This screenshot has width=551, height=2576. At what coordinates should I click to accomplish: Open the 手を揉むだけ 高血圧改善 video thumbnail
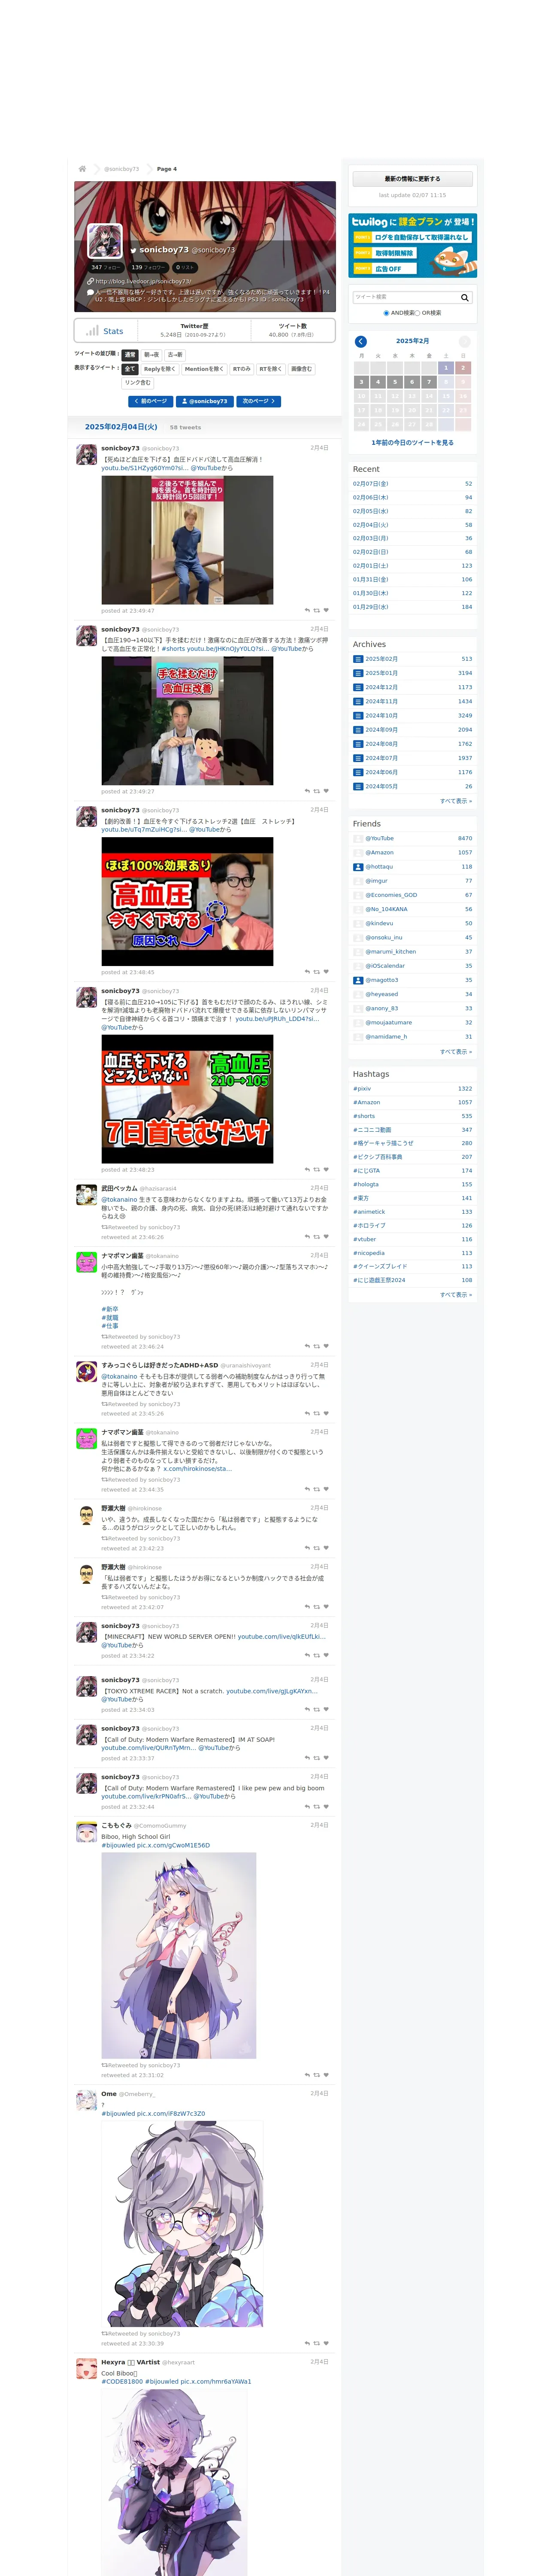(x=187, y=721)
